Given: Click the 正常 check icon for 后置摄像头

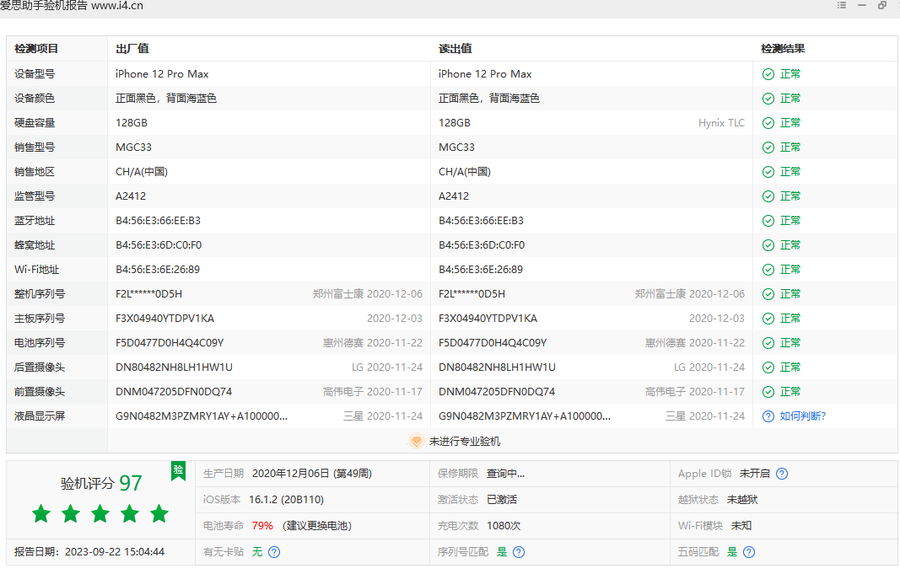Looking at the screenshot, I should pyautogui.click(x=768, y=367).
